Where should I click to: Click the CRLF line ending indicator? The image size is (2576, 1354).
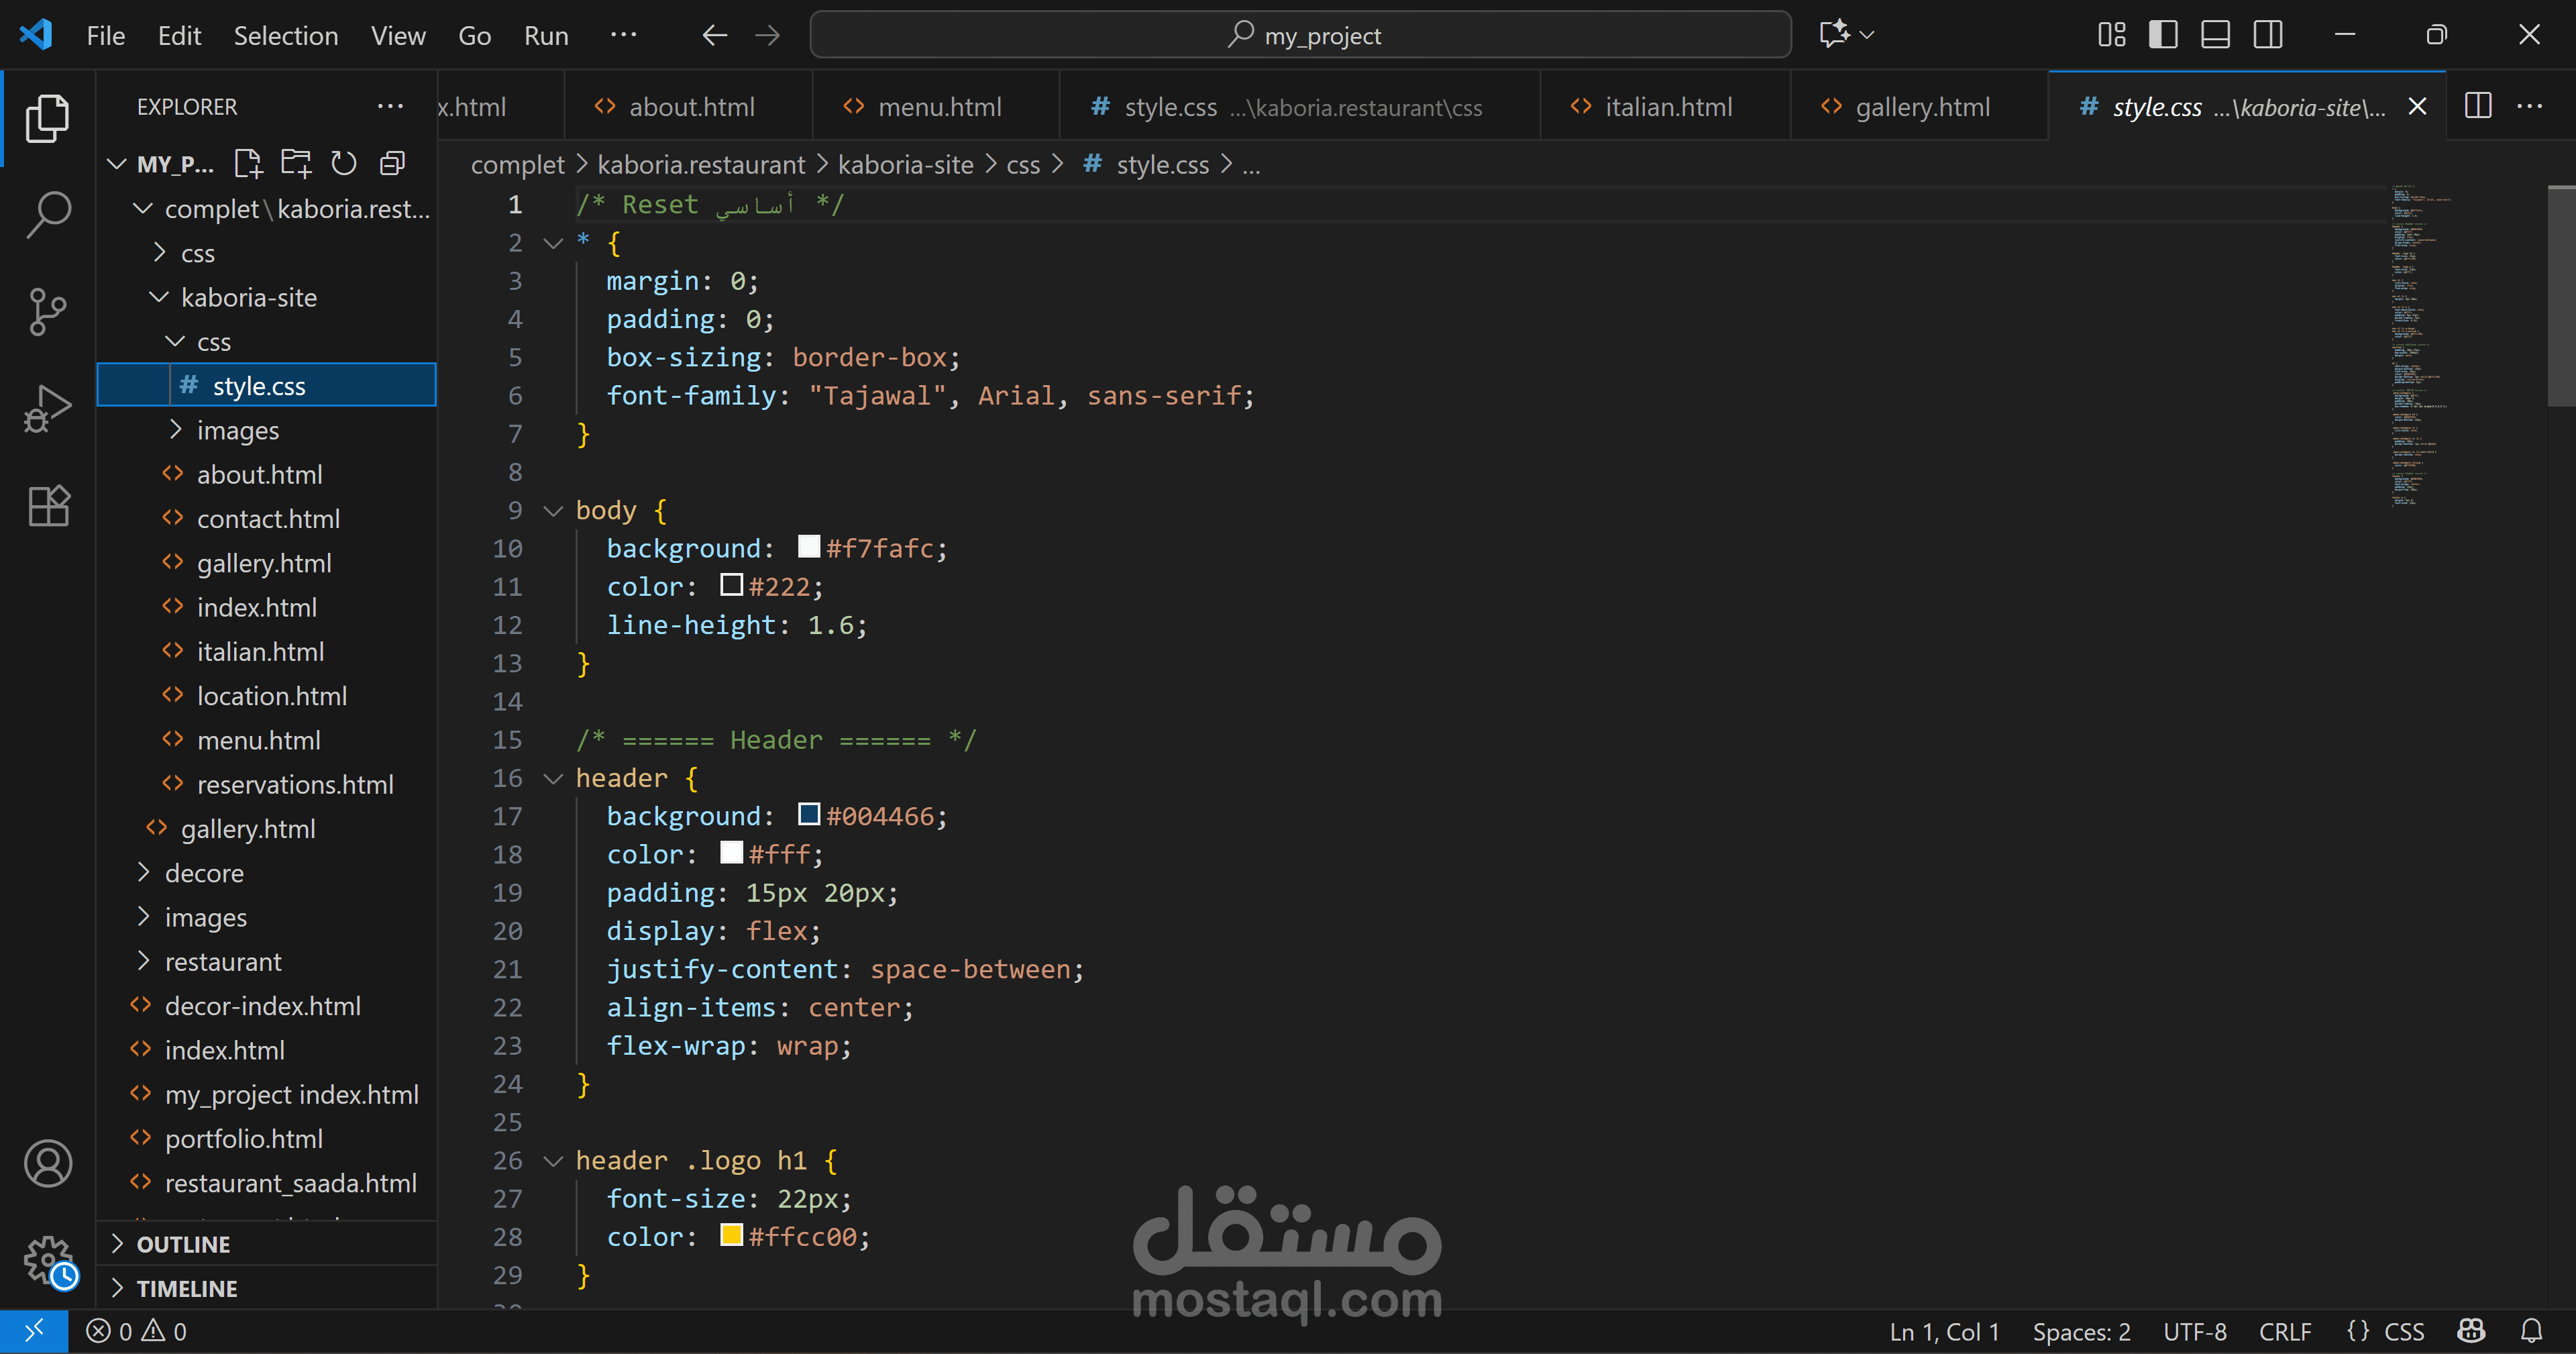[2284, 1332]
